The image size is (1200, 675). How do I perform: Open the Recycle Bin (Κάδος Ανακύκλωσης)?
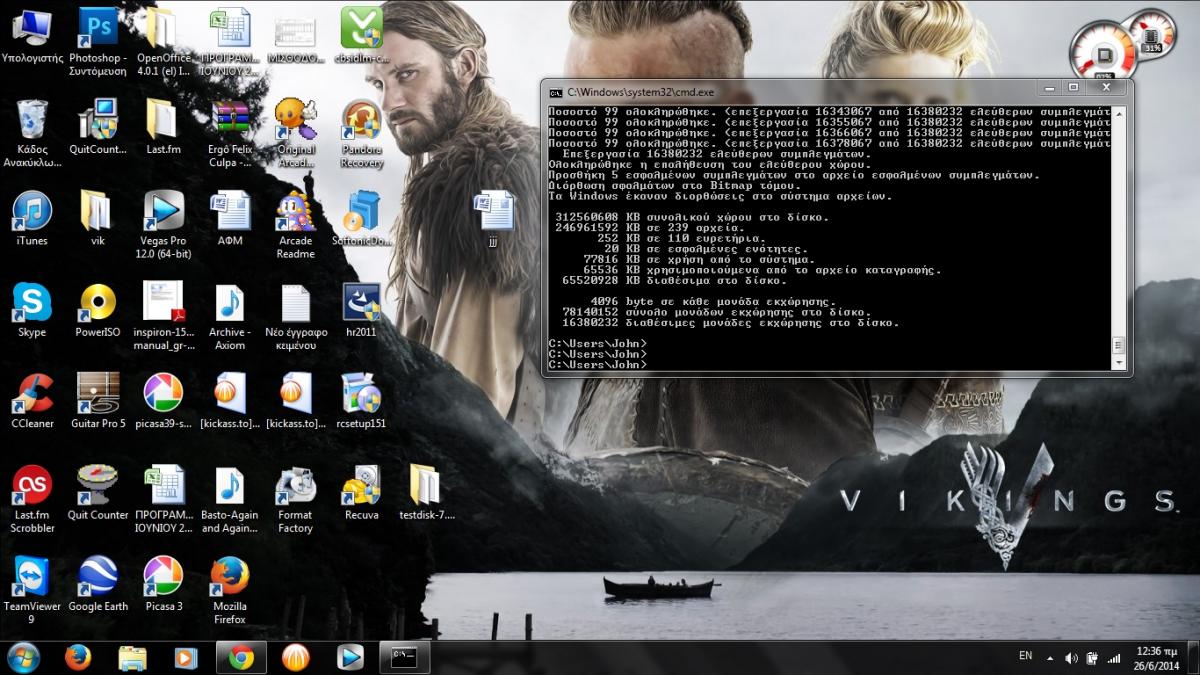[32, 120]
